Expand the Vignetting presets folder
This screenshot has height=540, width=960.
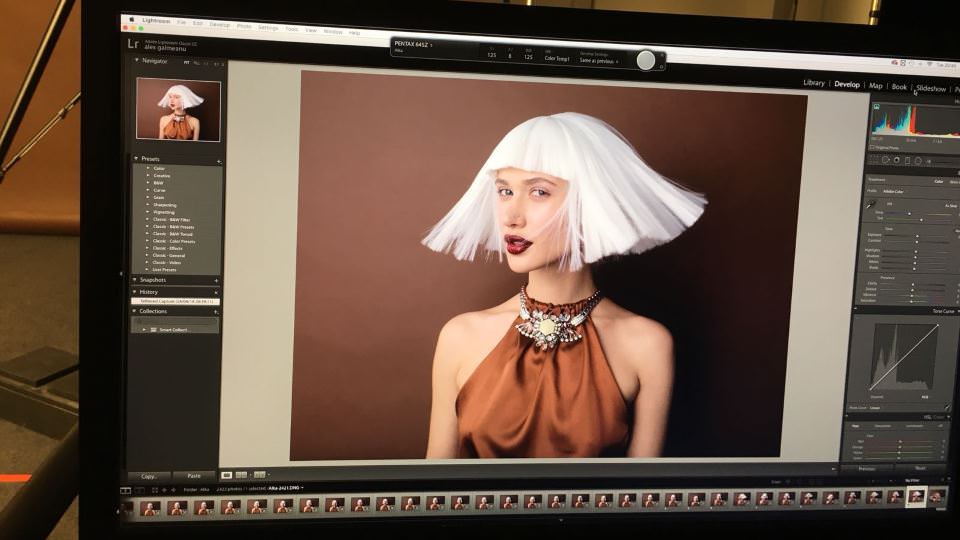(x=148, y=212)
